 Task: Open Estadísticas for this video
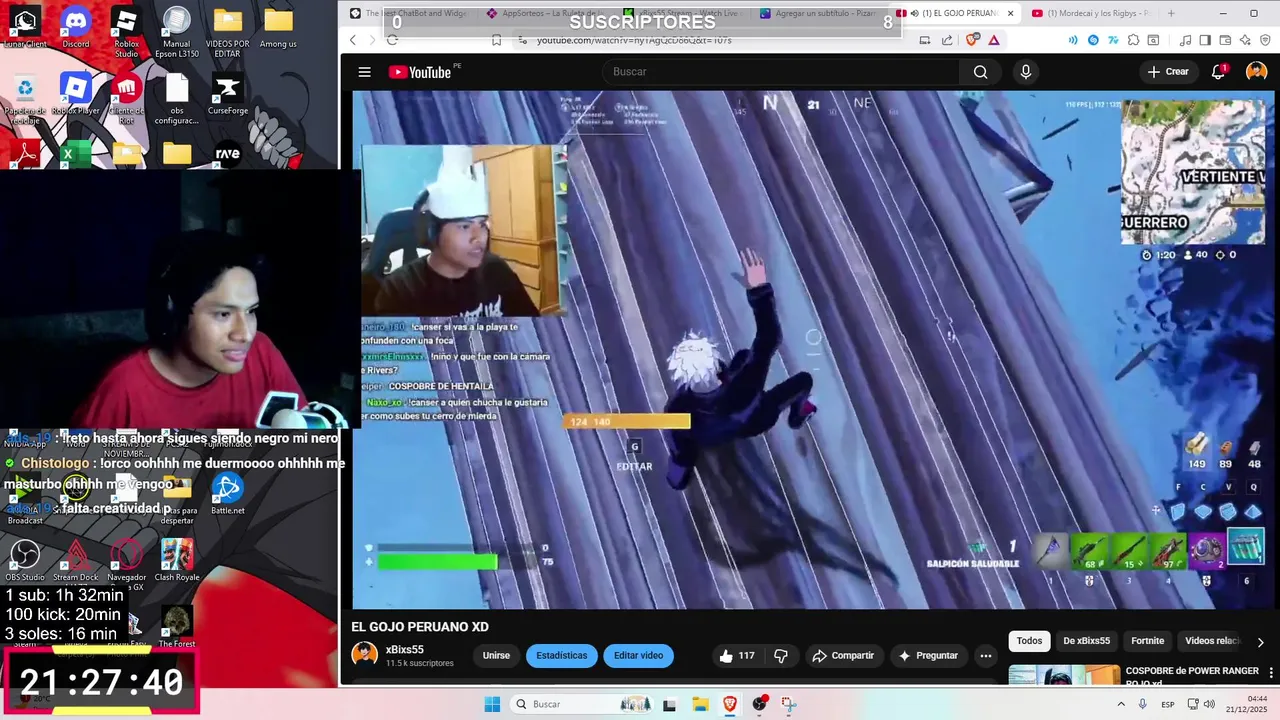(562, 656)
